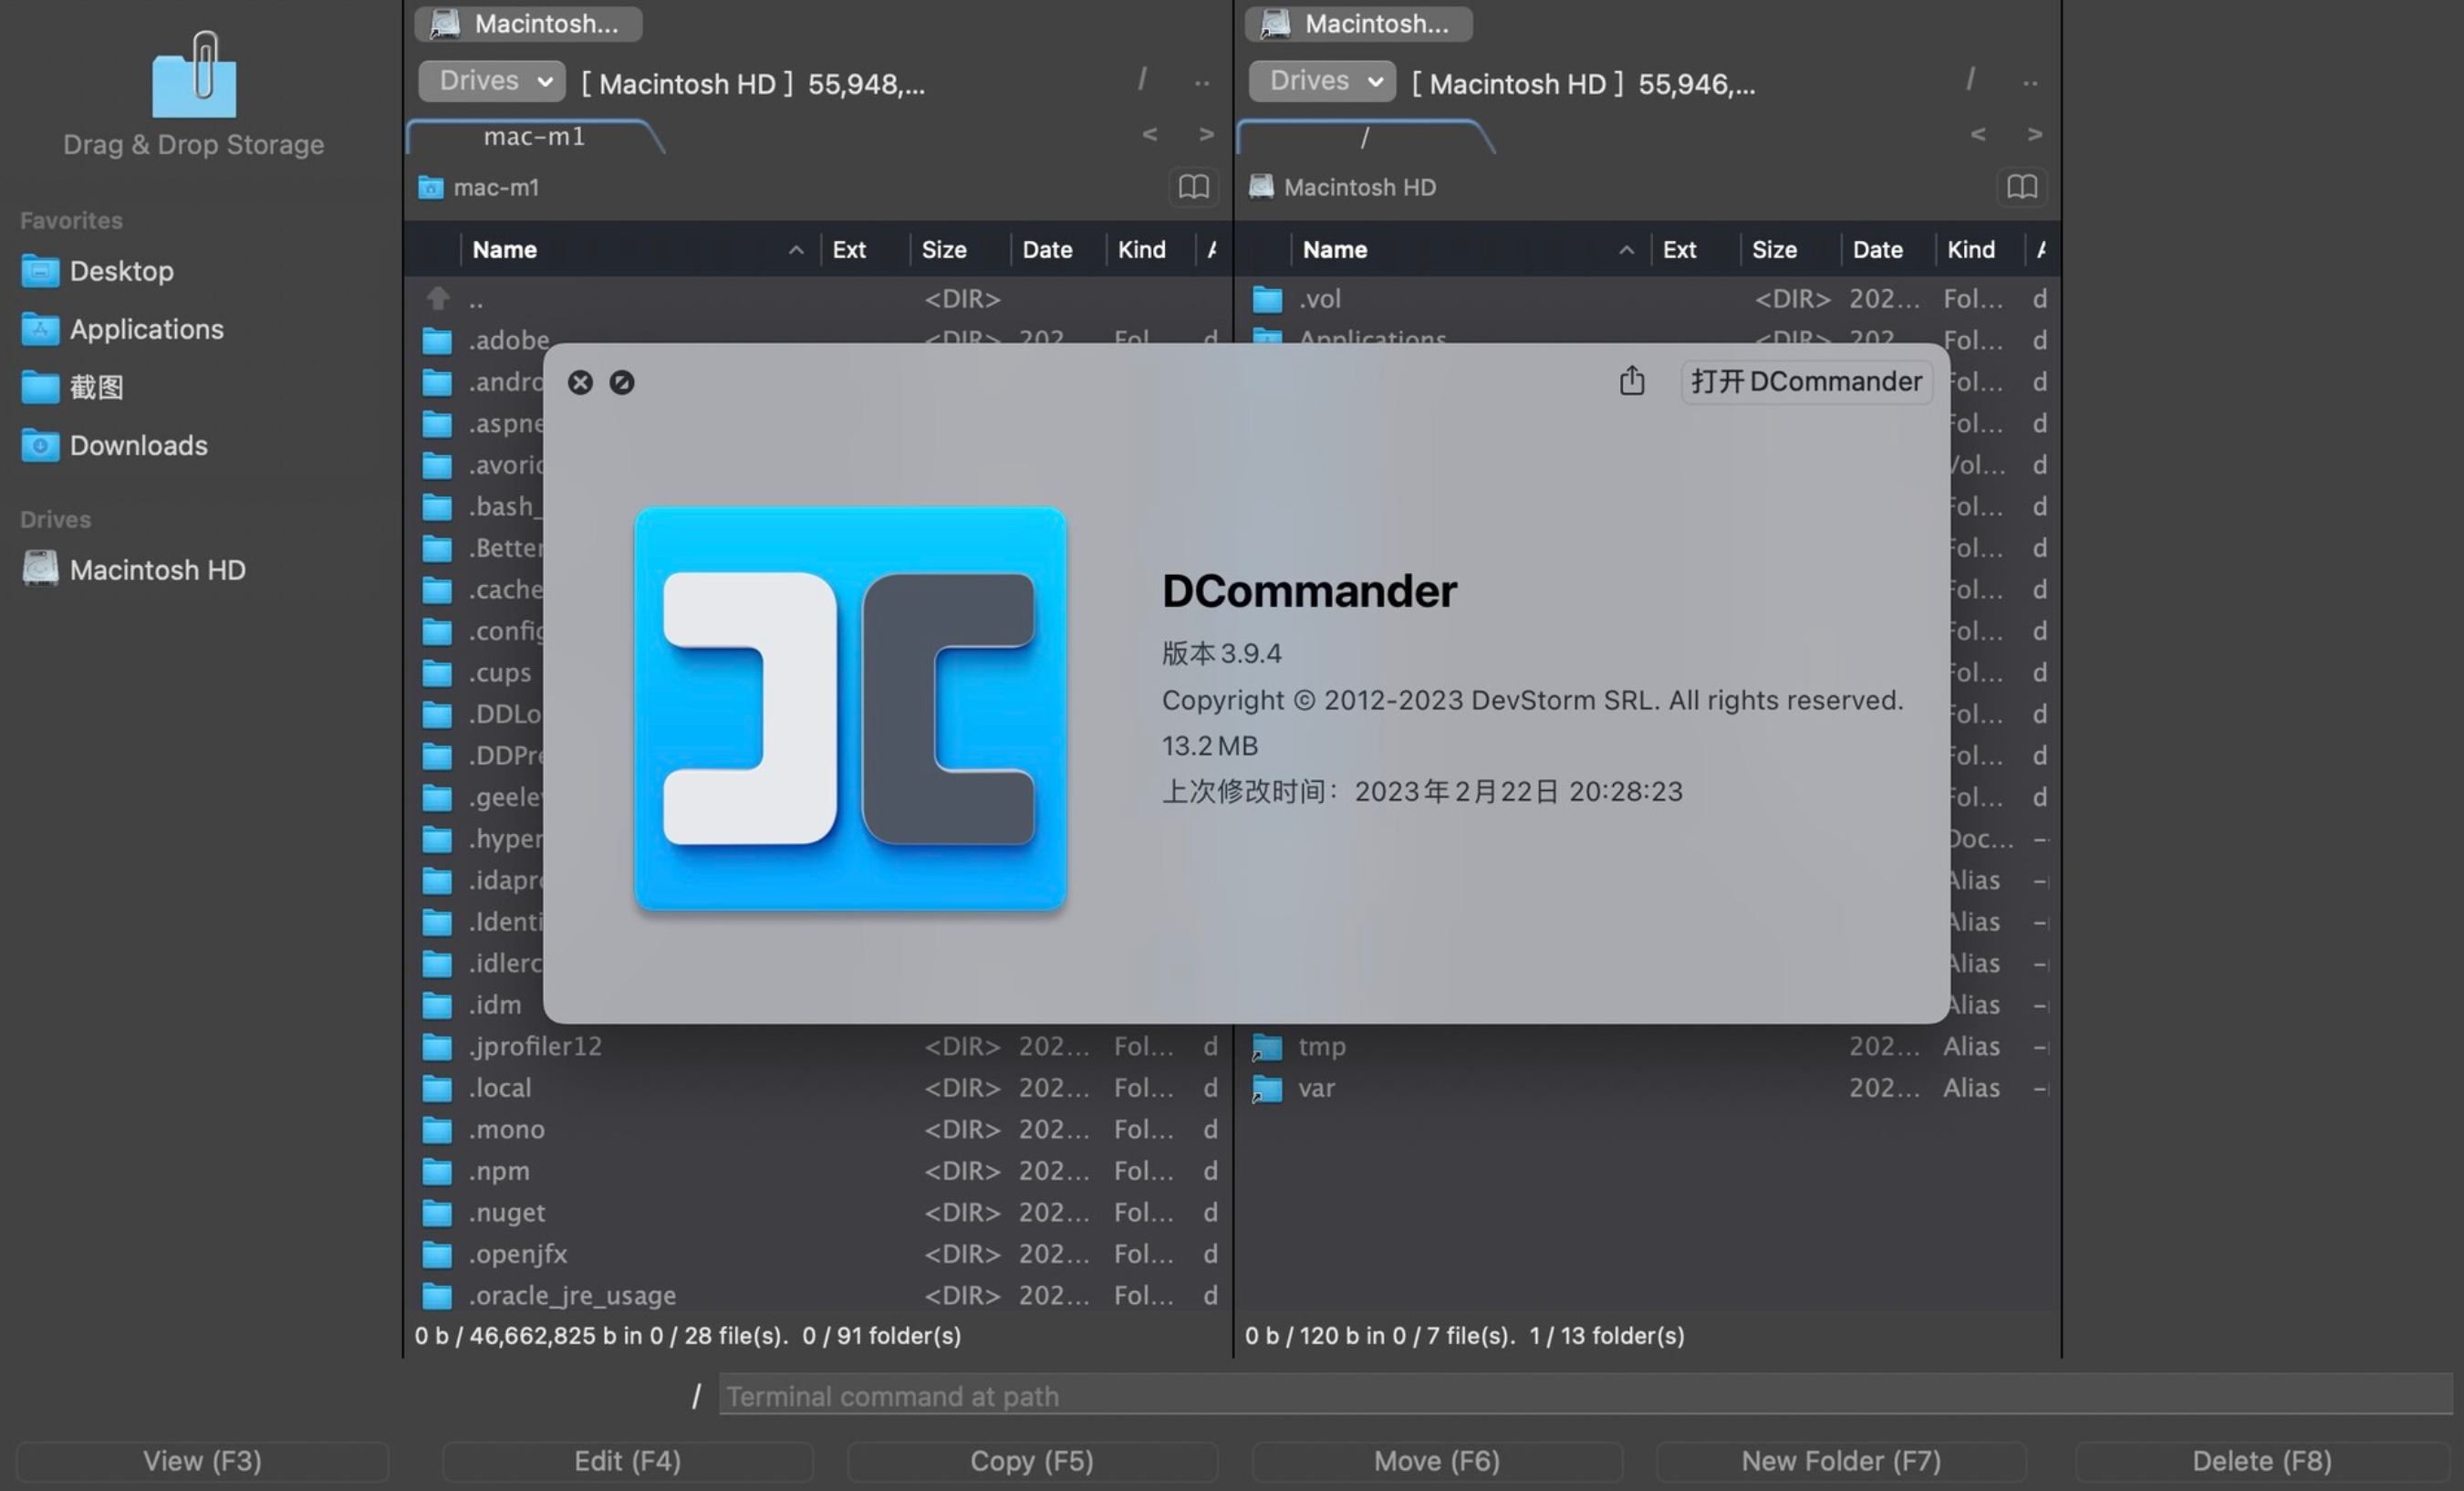Open the 截图 favorite folder

click(x=72, y=387)
